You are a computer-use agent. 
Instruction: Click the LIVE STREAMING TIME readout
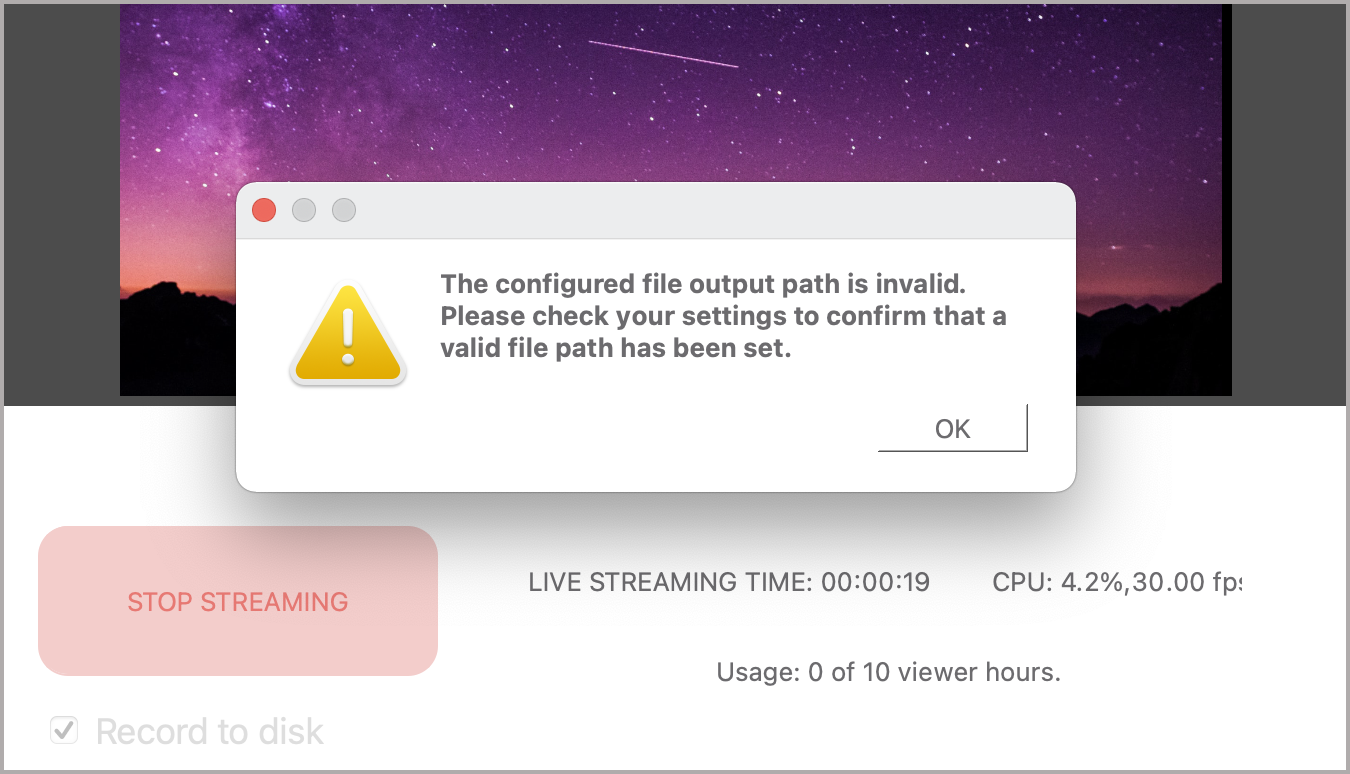(x=729, y=582)
